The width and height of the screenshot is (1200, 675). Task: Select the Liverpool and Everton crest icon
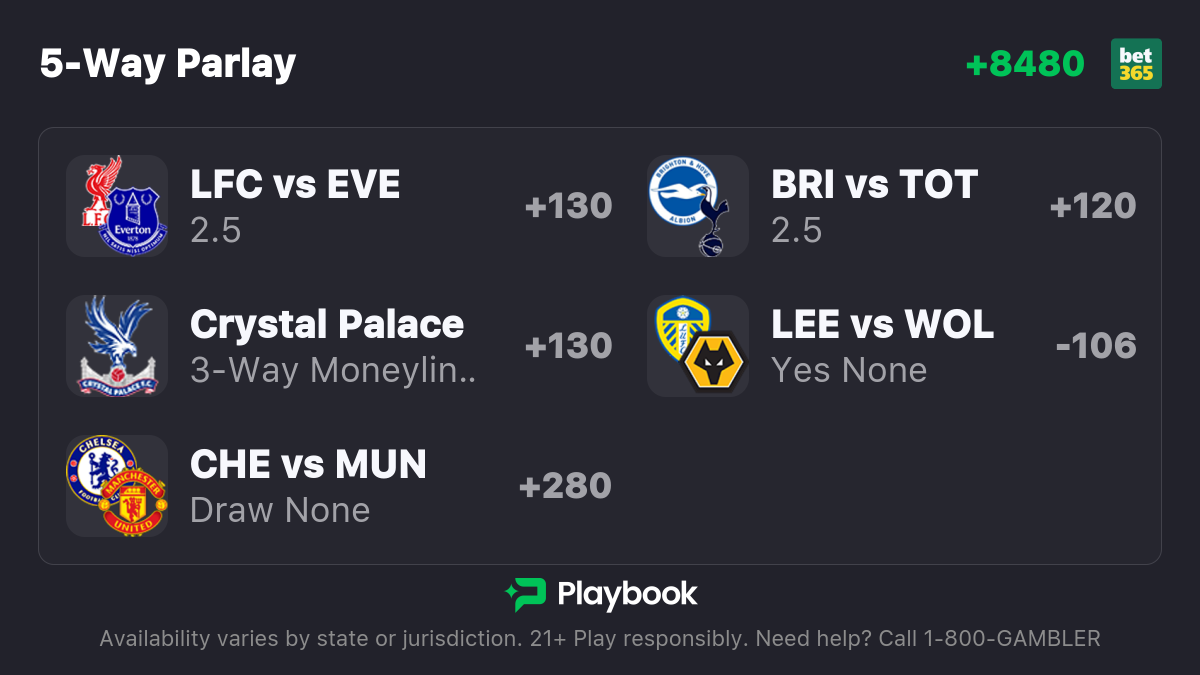coord(117,206)
